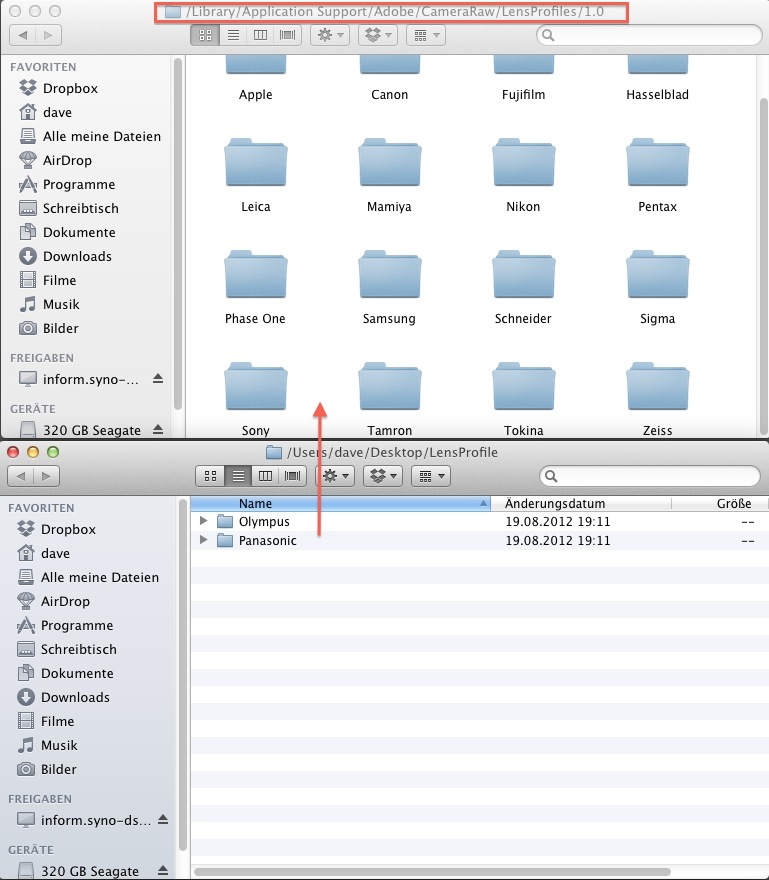Go back in upper Finder window
Viewport: 769px width, 880px height.
[22, 35]
